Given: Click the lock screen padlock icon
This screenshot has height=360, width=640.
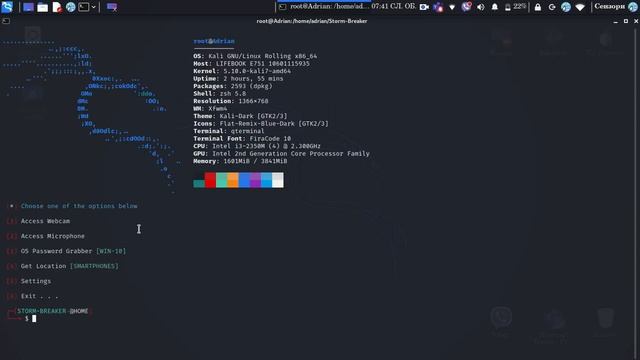Looking at the screenshot, I should click(538, 7).
